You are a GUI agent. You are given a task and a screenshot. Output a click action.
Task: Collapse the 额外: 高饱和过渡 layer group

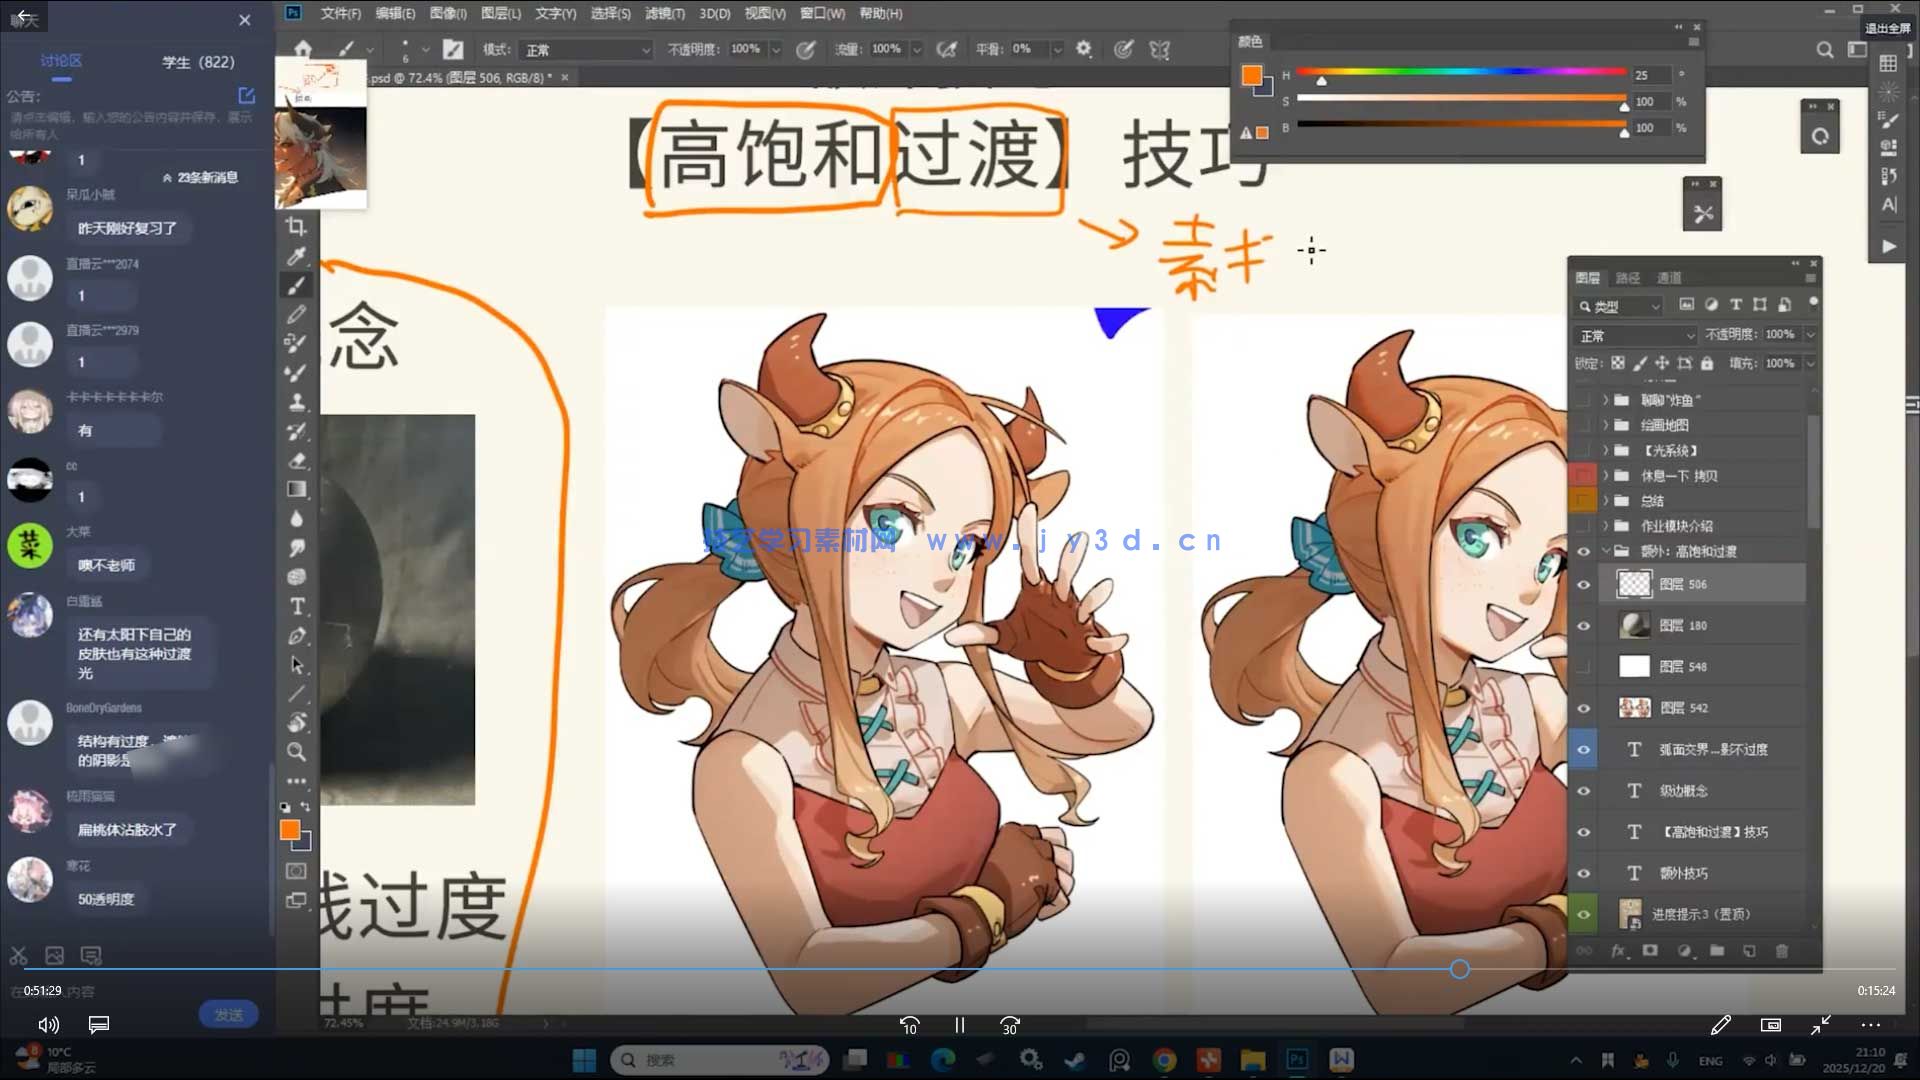click(x=1607, y=550)
